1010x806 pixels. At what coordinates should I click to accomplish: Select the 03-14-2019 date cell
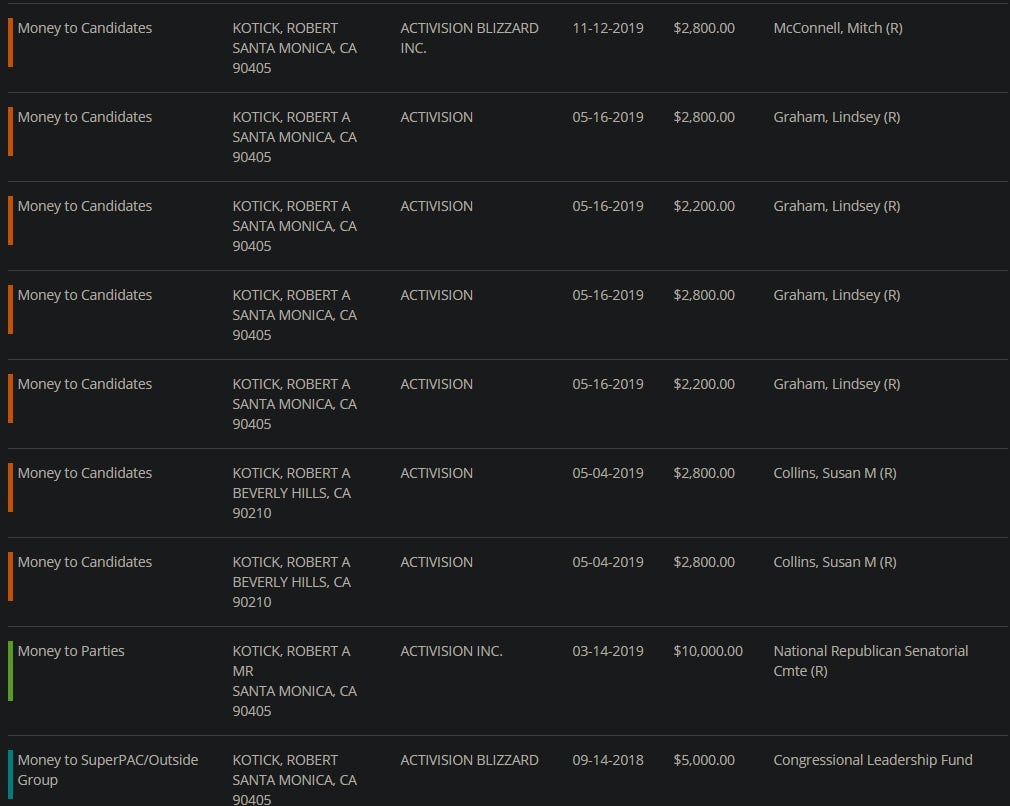(x=607, y=651)
